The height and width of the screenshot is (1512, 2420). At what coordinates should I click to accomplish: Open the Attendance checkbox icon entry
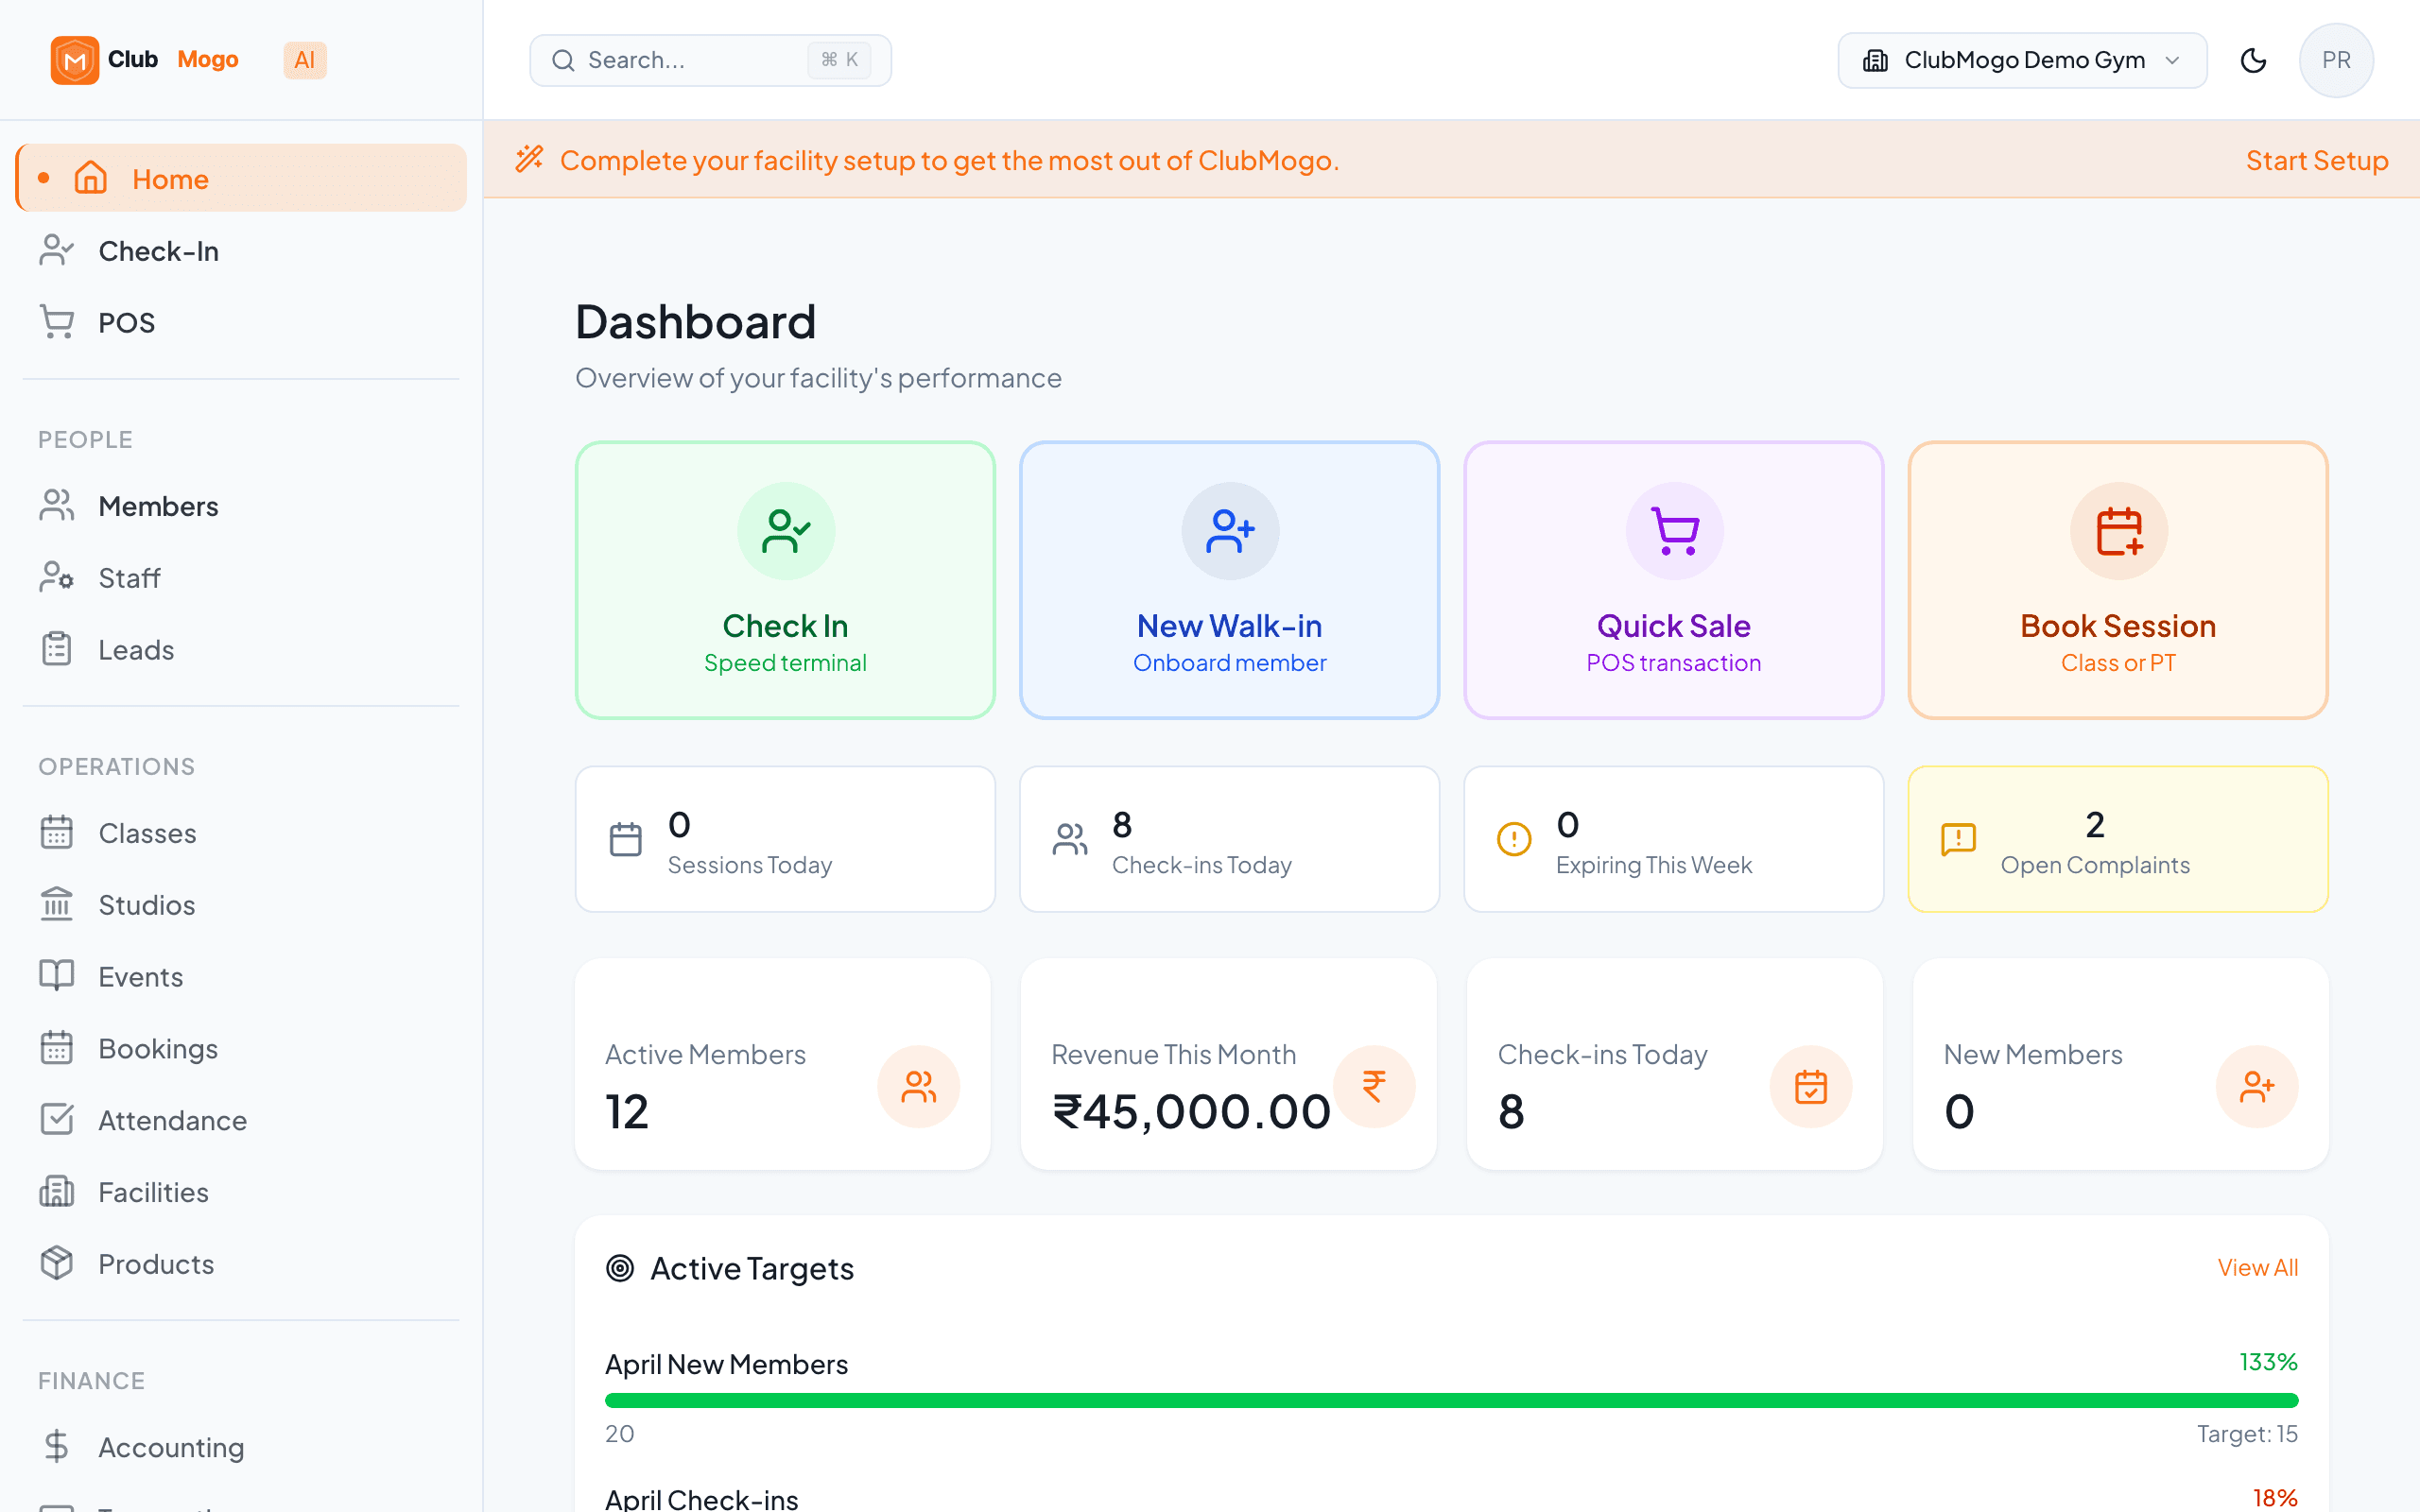coord(56,1120)
